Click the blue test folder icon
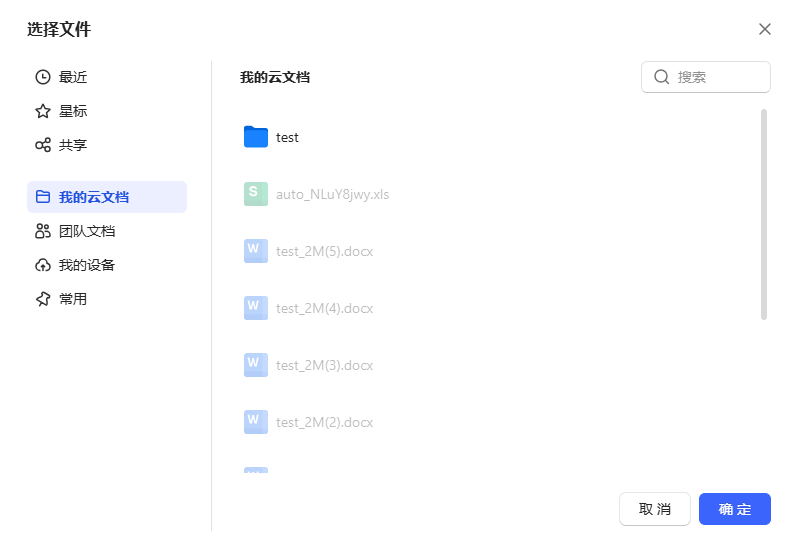This screenshot has height=545, width=798. pyautogui.click(x=256, y=137)
